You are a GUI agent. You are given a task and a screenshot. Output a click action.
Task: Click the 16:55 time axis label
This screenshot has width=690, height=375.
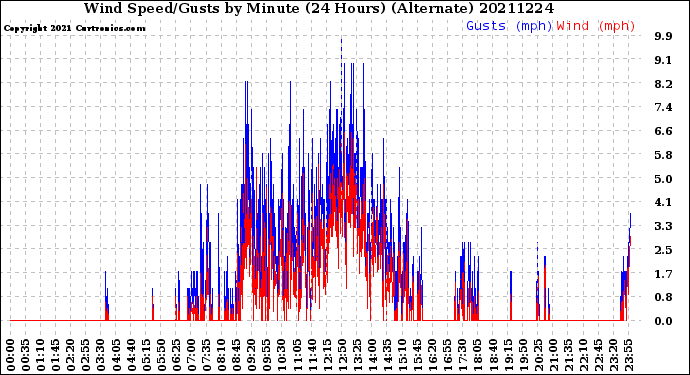(447, 355)
